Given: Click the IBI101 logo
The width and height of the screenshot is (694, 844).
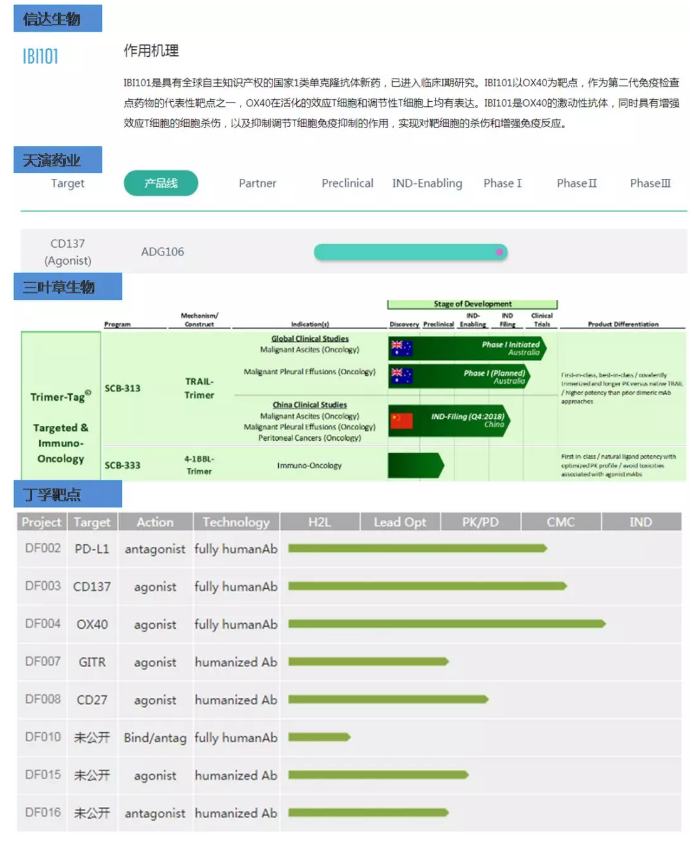Looking at the screenshot, I should point(41,57).
